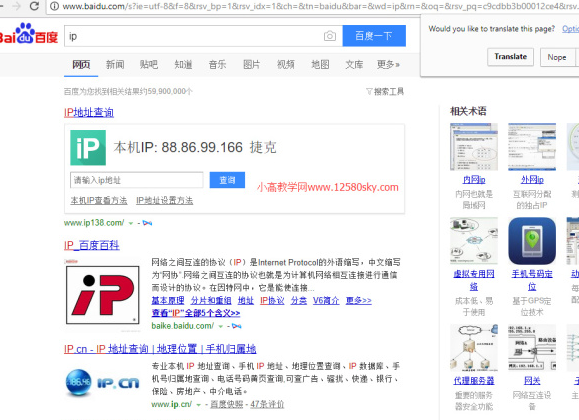
Task: Open the 内网ip related term thumbnail
Action: (474, 147)
